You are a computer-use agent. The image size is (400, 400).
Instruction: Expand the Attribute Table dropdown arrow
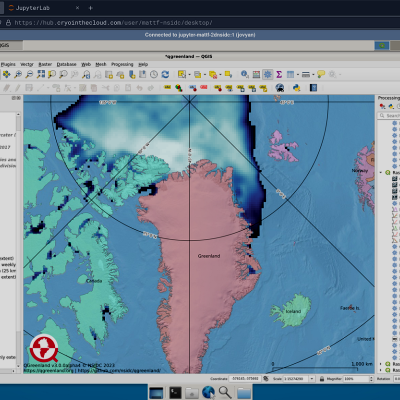pos(298,75)
